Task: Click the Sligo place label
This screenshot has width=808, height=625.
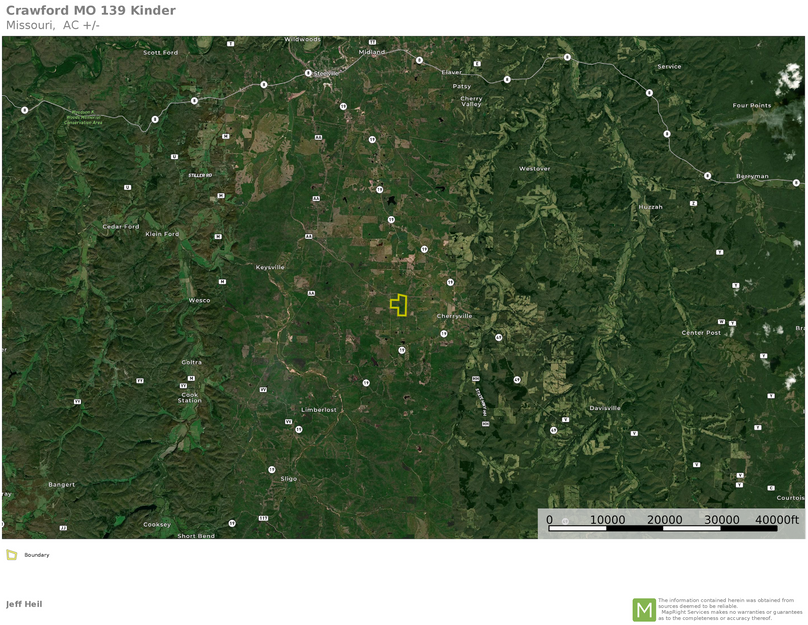Action: (289, 479)
